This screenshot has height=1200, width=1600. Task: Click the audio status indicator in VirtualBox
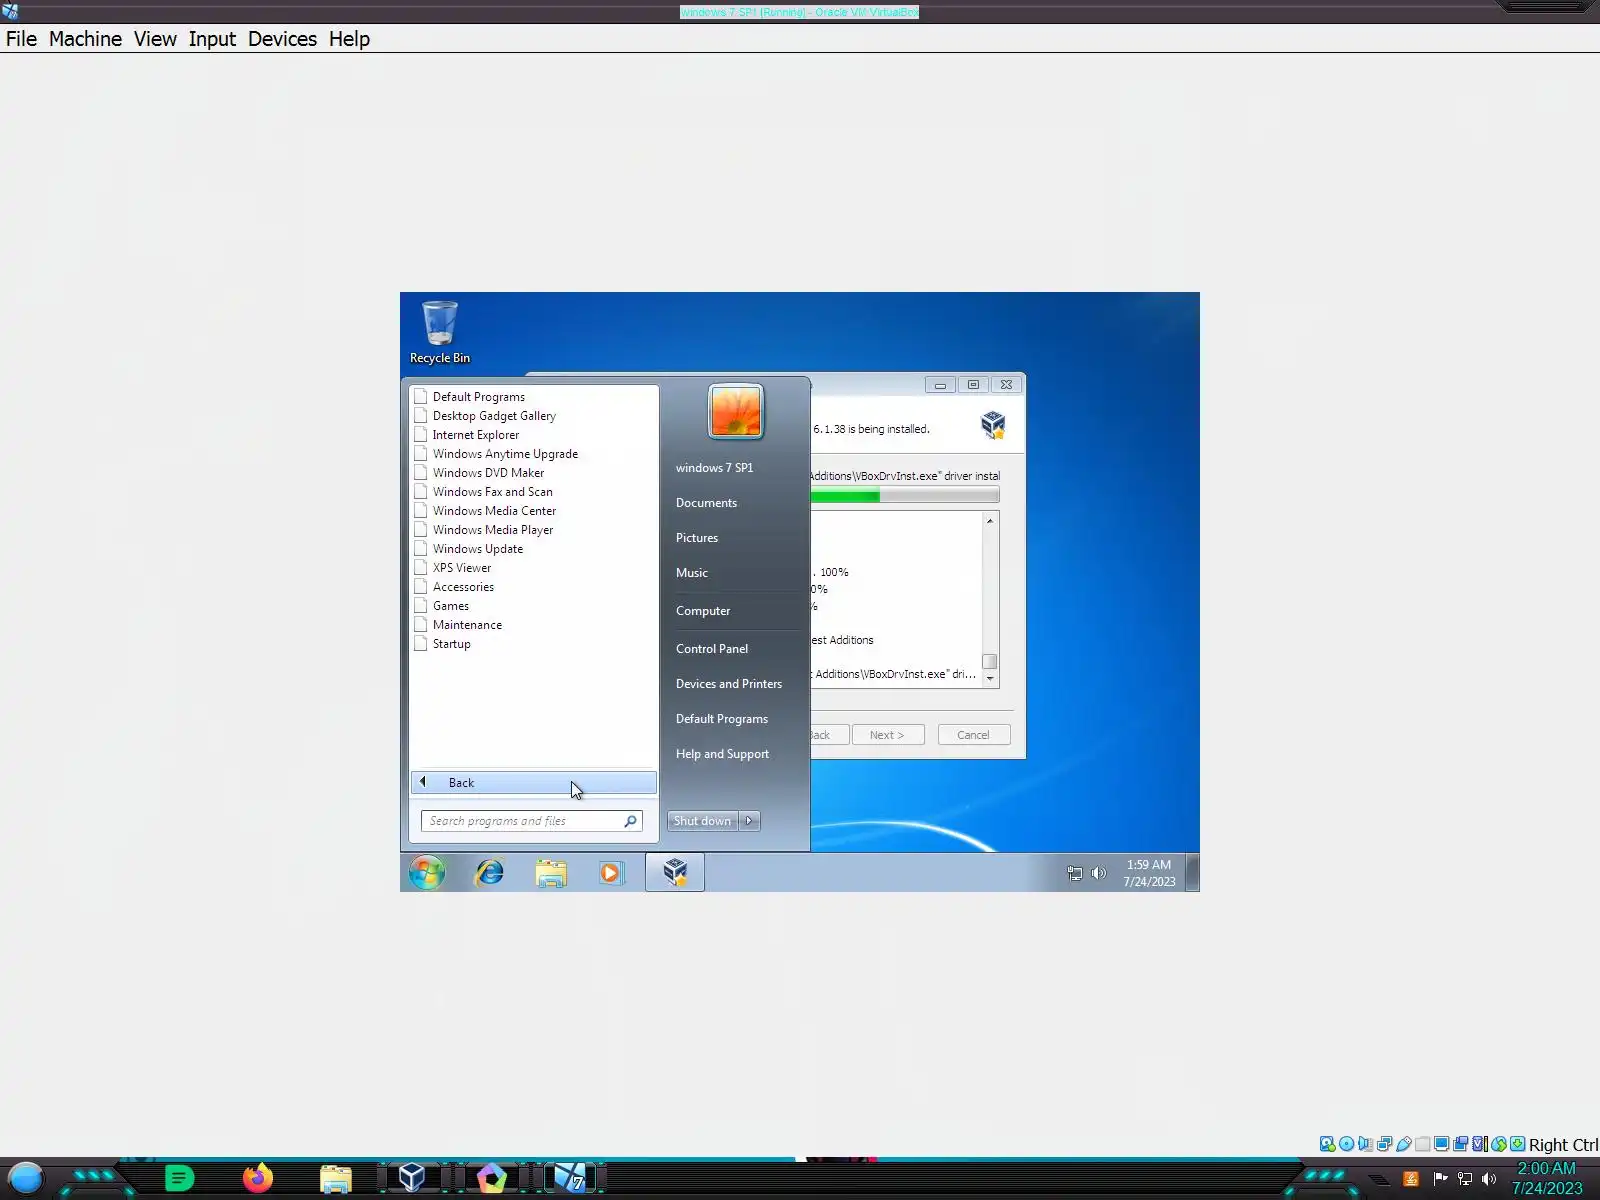[x=1366, y=1144]
